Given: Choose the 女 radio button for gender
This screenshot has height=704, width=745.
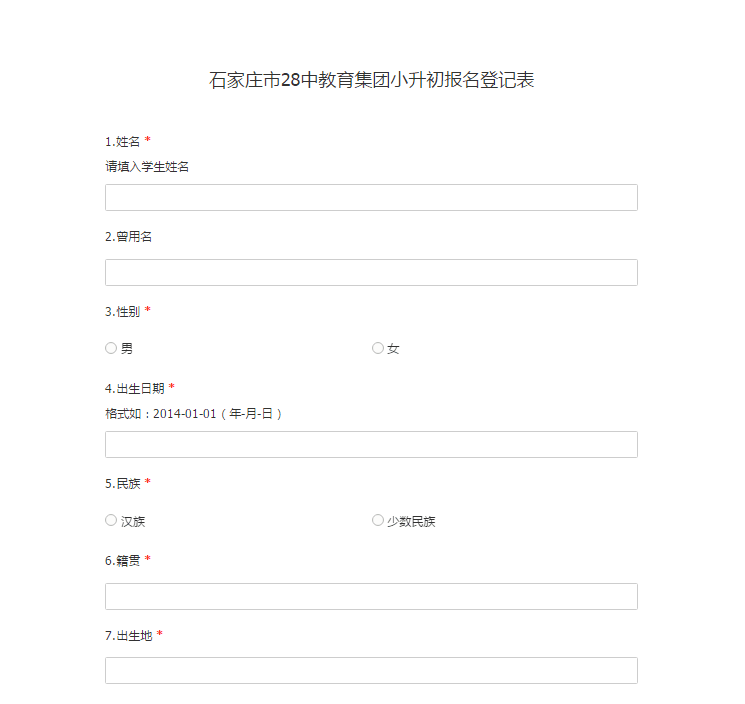Looking at the screenshot, I should pos(378,349).
